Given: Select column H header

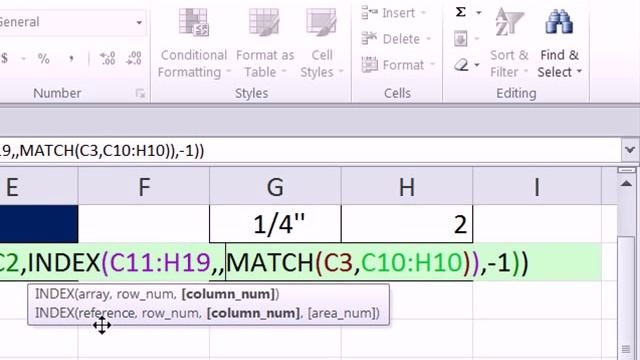Looking at the screenshot, I should pos(407,187).
